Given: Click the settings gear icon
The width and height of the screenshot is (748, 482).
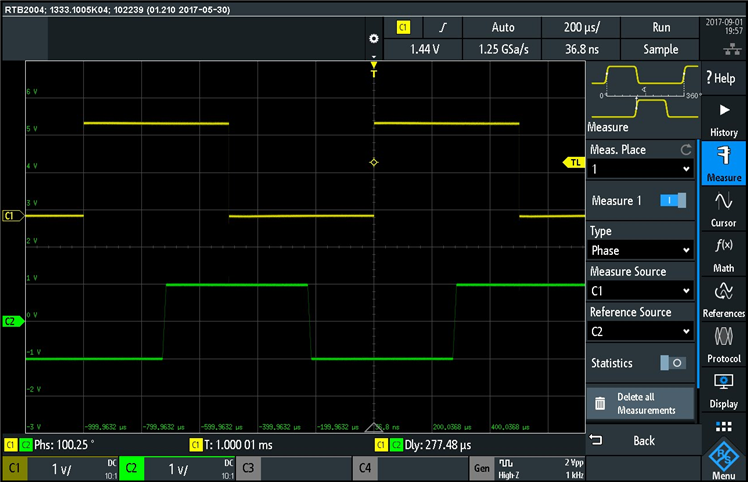Looking at the screenshot, I should [374, 39].
